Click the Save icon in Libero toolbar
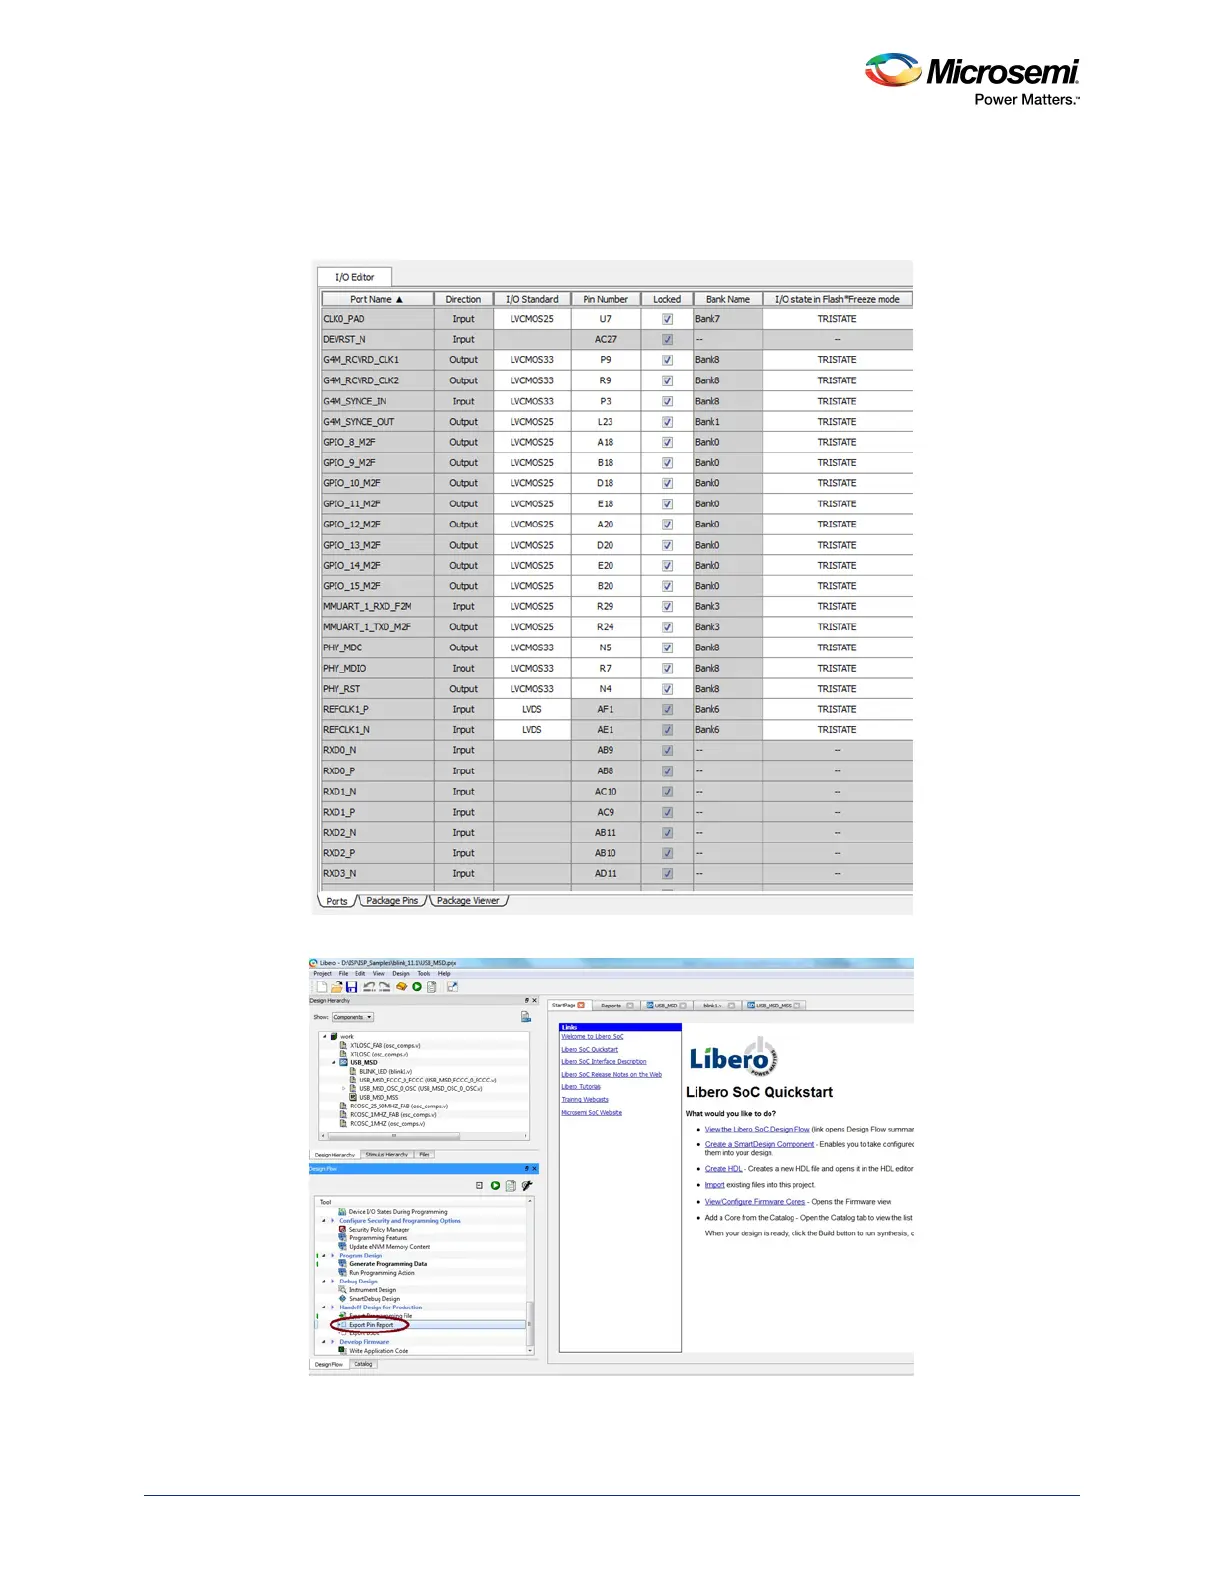Image resolution: width=1224 pixels, height=1584 pixels. [x=351, y=987]
